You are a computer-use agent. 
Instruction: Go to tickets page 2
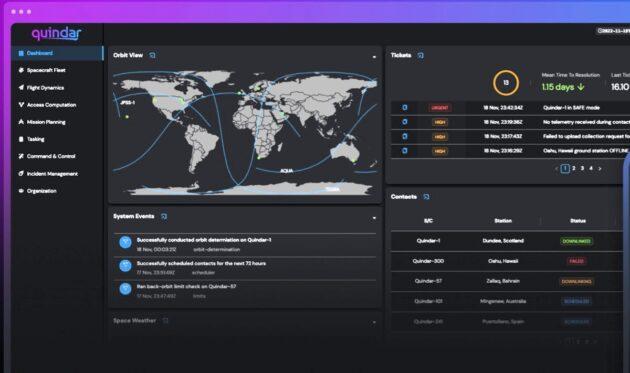574,168
